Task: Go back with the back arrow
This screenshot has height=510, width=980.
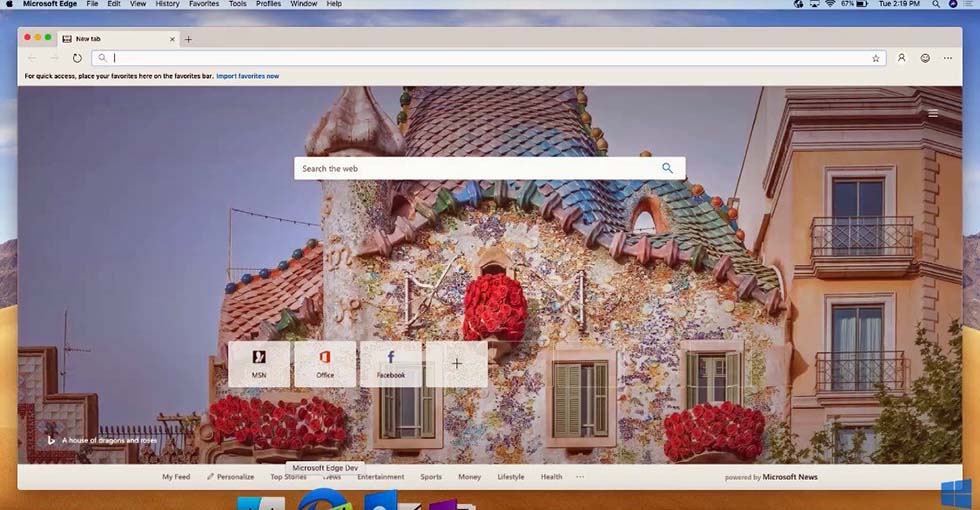Action: point(32,58)
